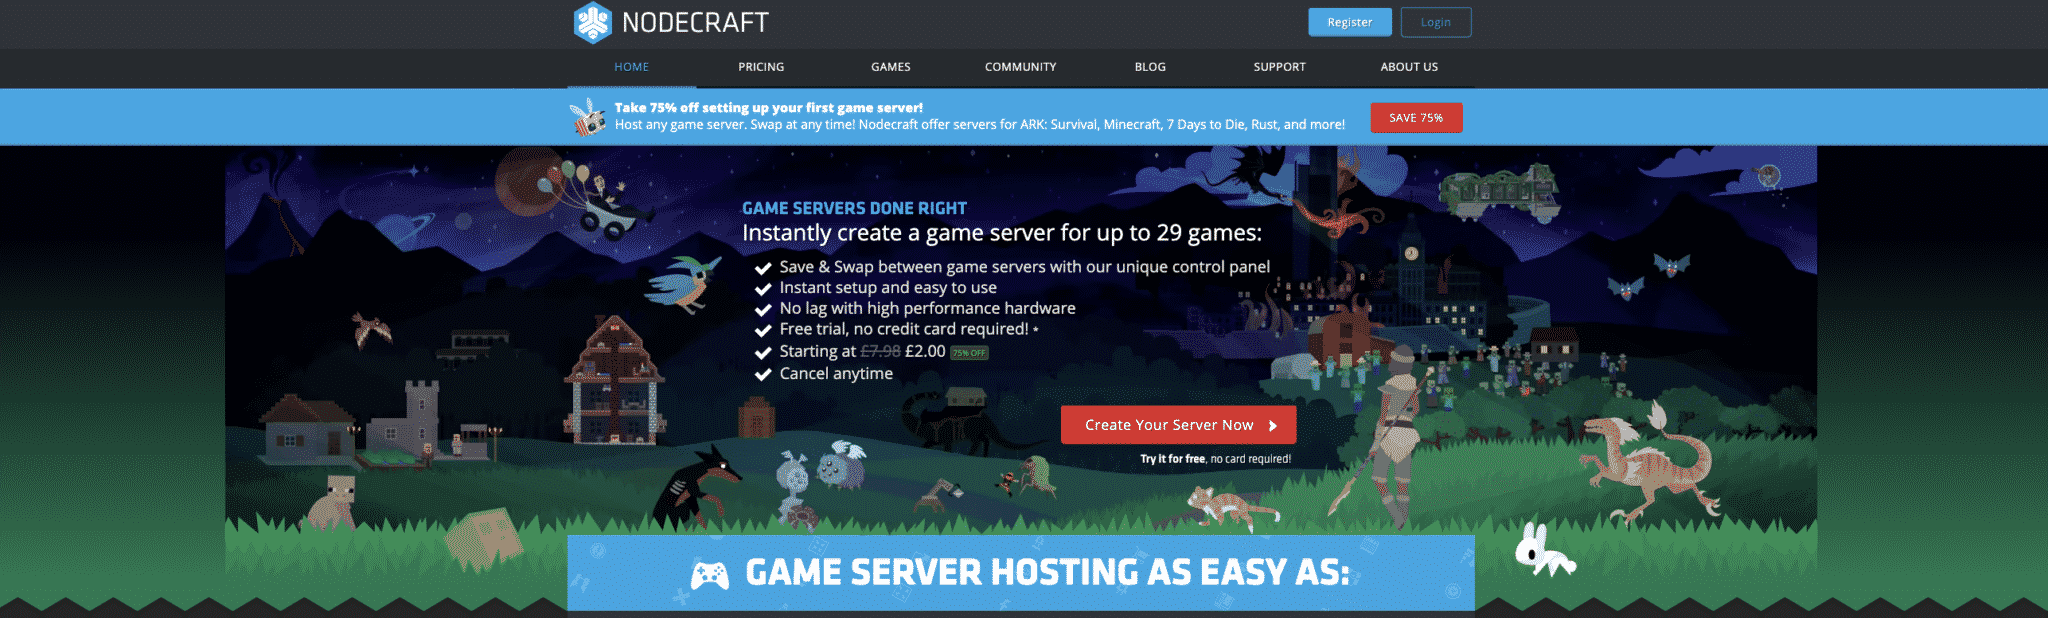The width and height of the screenshot is (2048, 618).
Task: Click the bee mascot icon in promo banner
Action: tap(588, 117)
